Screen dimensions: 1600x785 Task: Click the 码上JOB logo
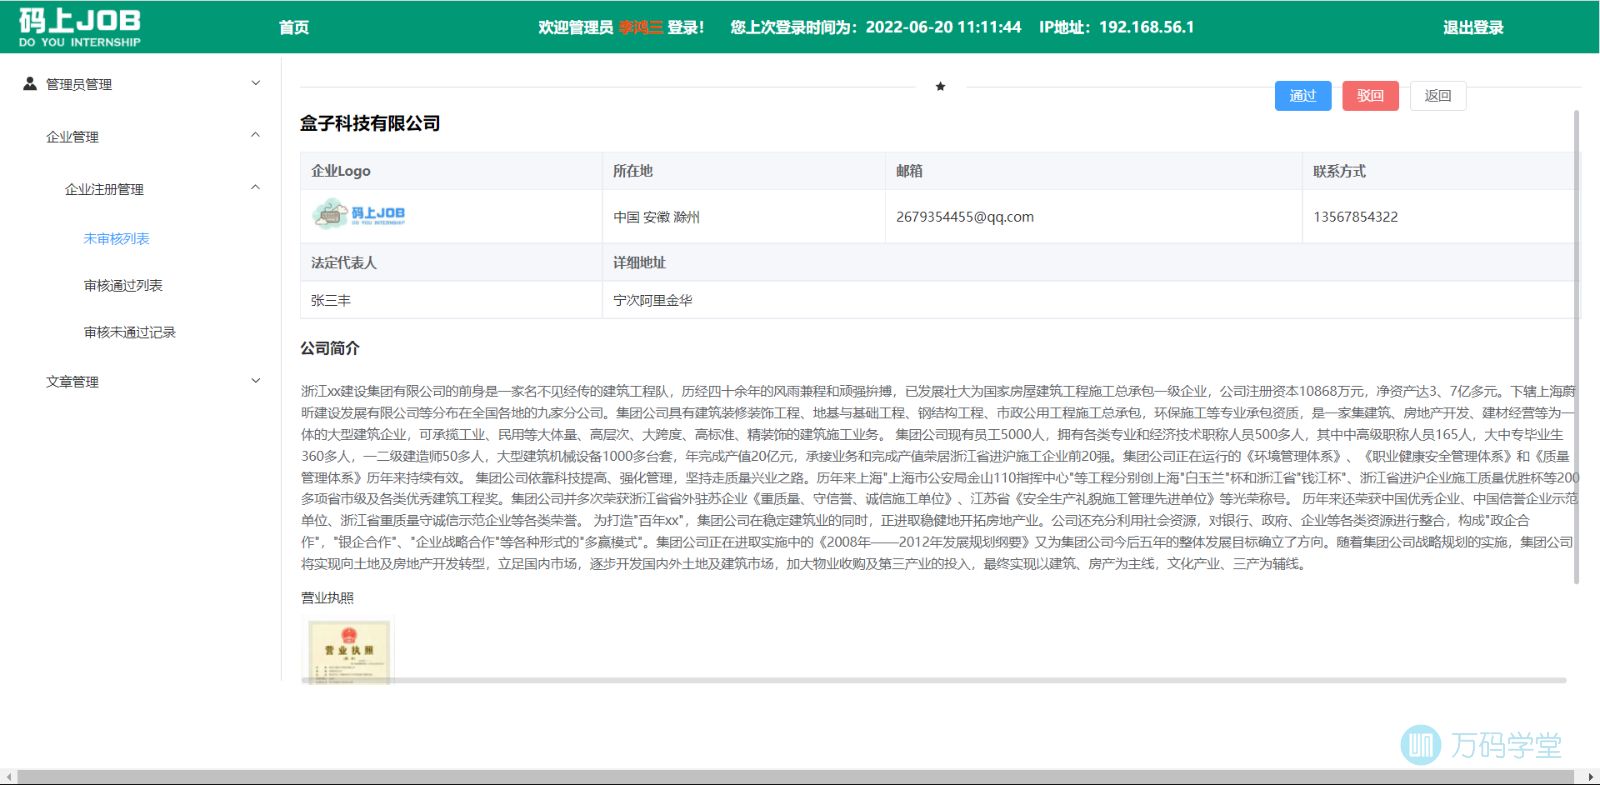pyautogui.click(x=80, y=27)
